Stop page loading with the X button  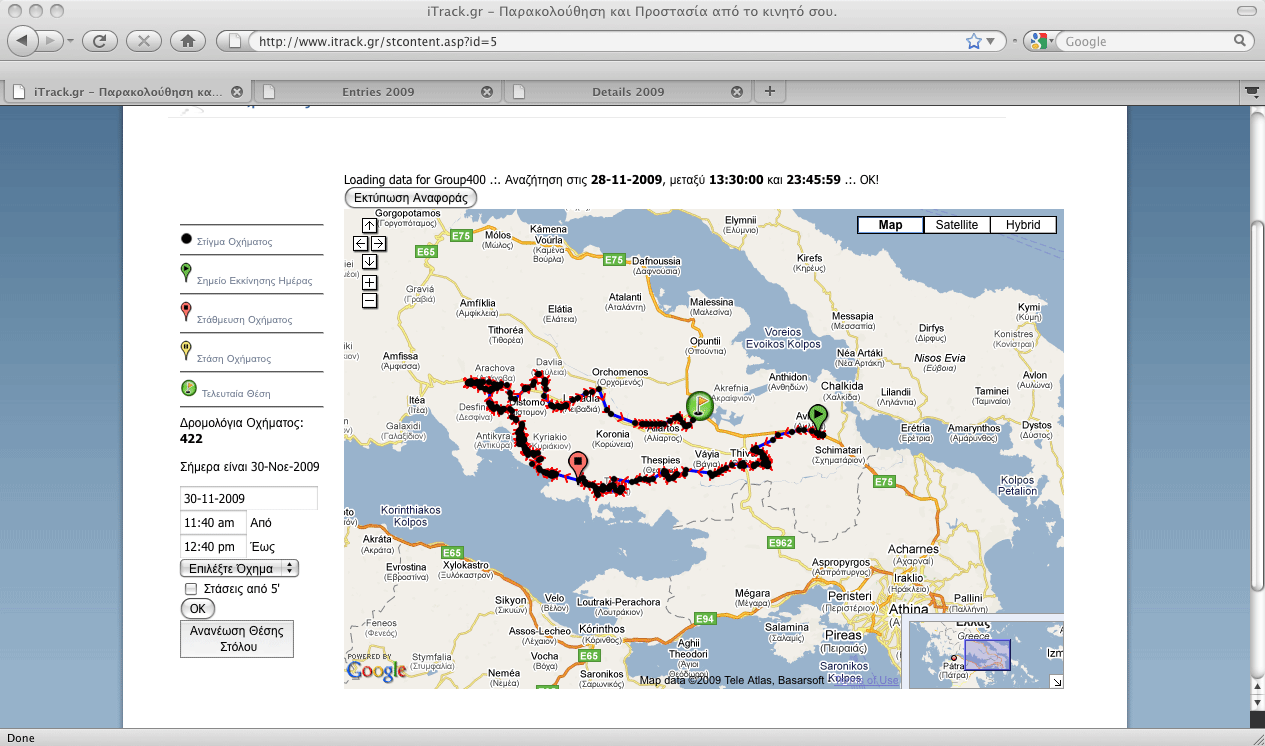(x=144, y=41)
